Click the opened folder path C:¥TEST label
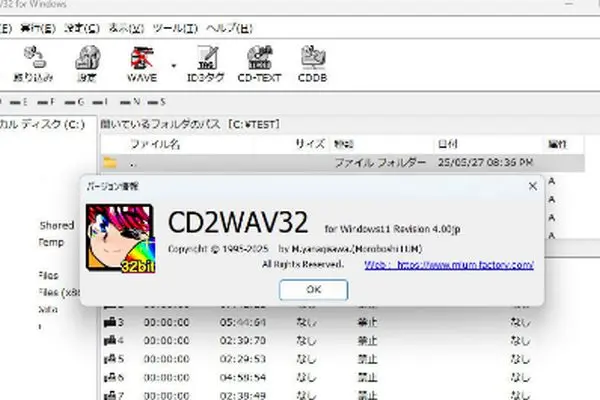The height and width of the screenshot is (400, 600). point(190,124)
